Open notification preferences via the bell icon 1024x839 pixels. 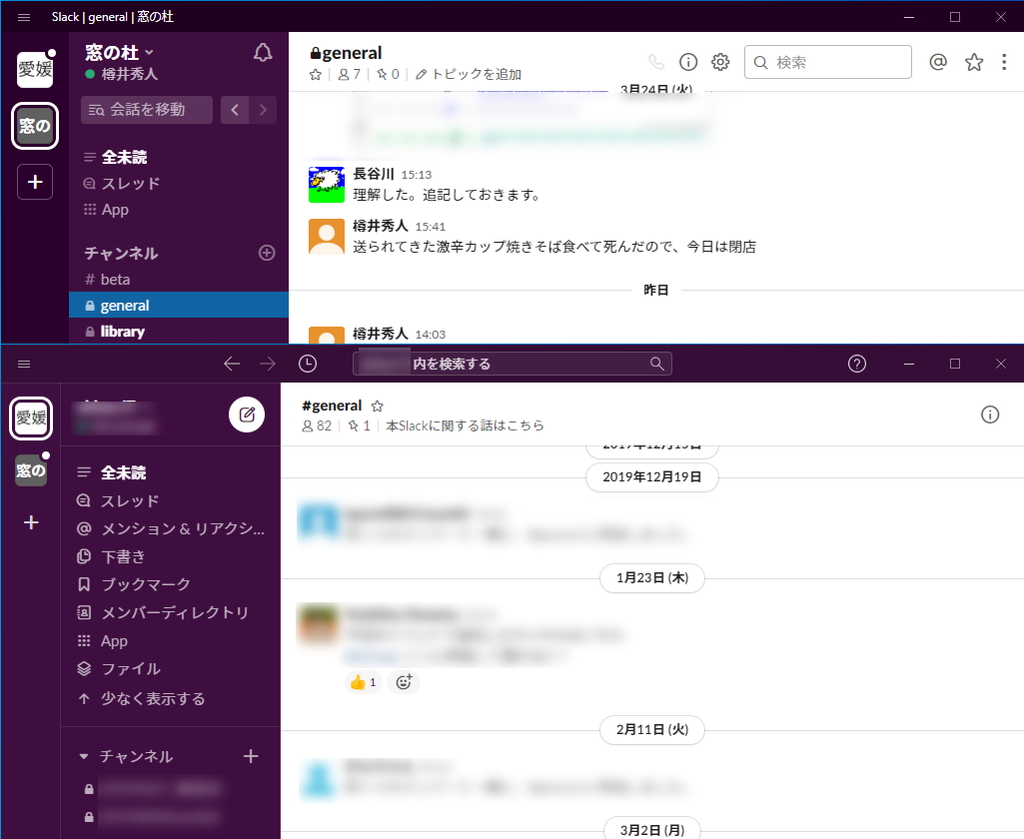tap(262, 52)
